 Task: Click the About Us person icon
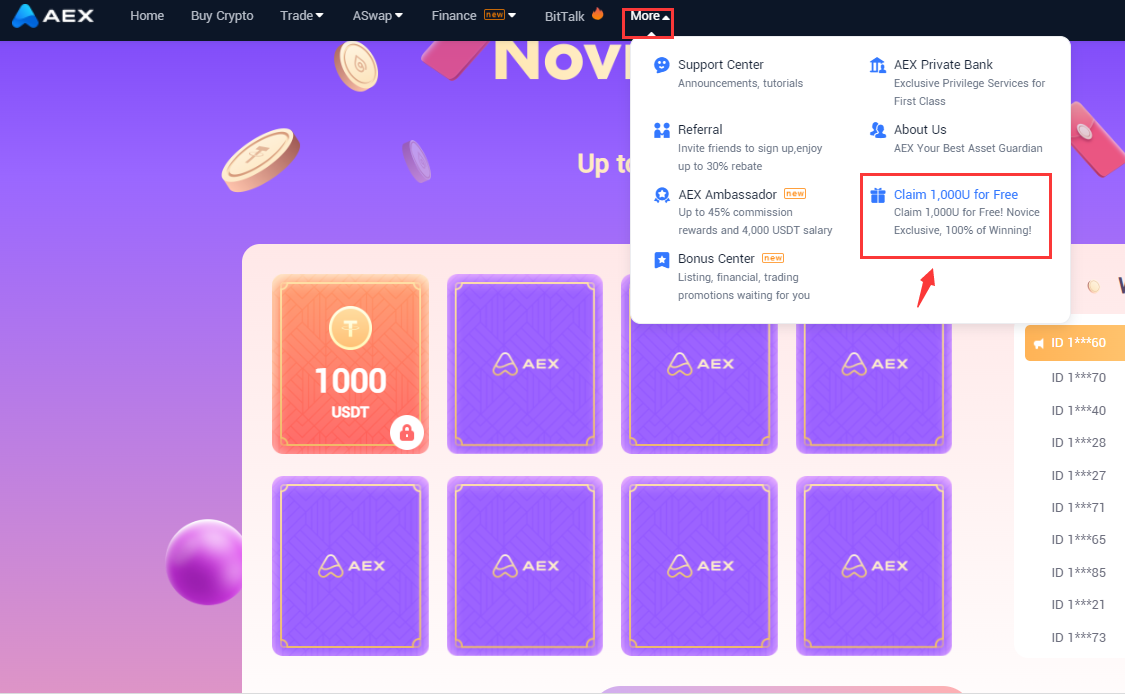point(877,130)
